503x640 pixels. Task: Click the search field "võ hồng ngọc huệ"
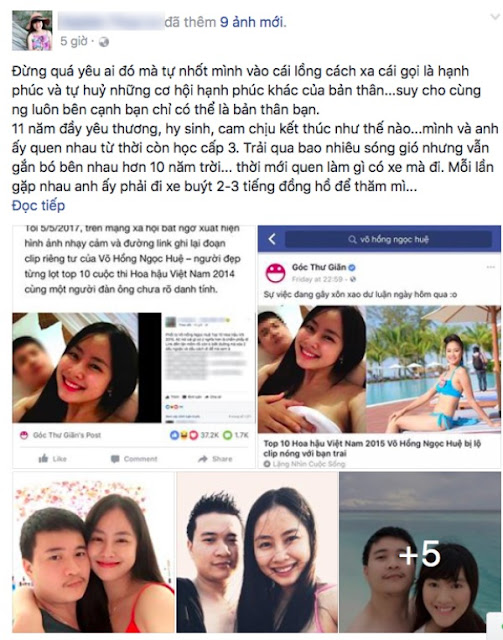[388, 239]
